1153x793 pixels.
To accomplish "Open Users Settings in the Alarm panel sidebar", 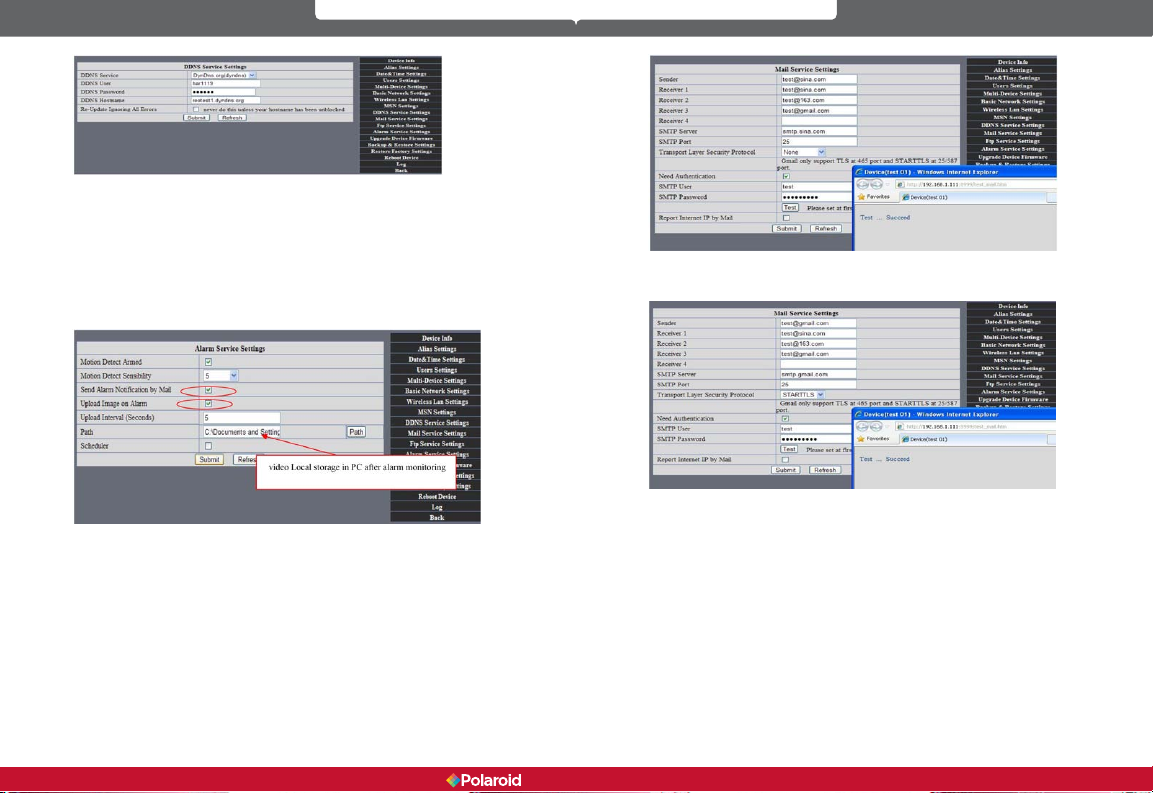I will tap(437, 370).
